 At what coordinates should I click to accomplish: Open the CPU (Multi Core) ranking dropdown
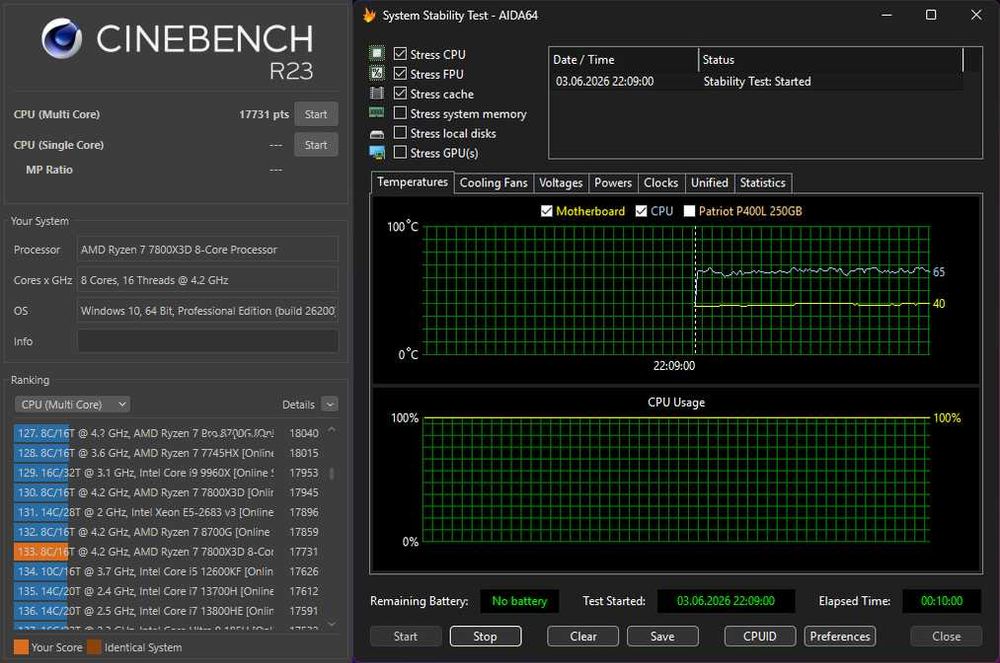click(x=73, y=404)
